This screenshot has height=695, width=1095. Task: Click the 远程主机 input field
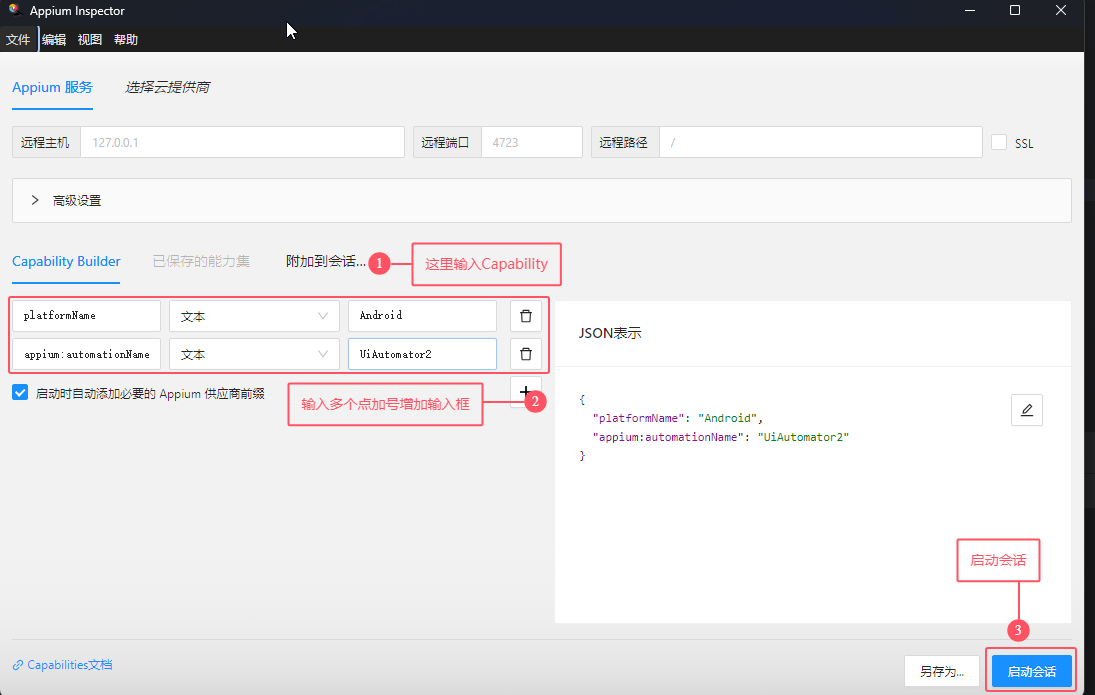242,142
